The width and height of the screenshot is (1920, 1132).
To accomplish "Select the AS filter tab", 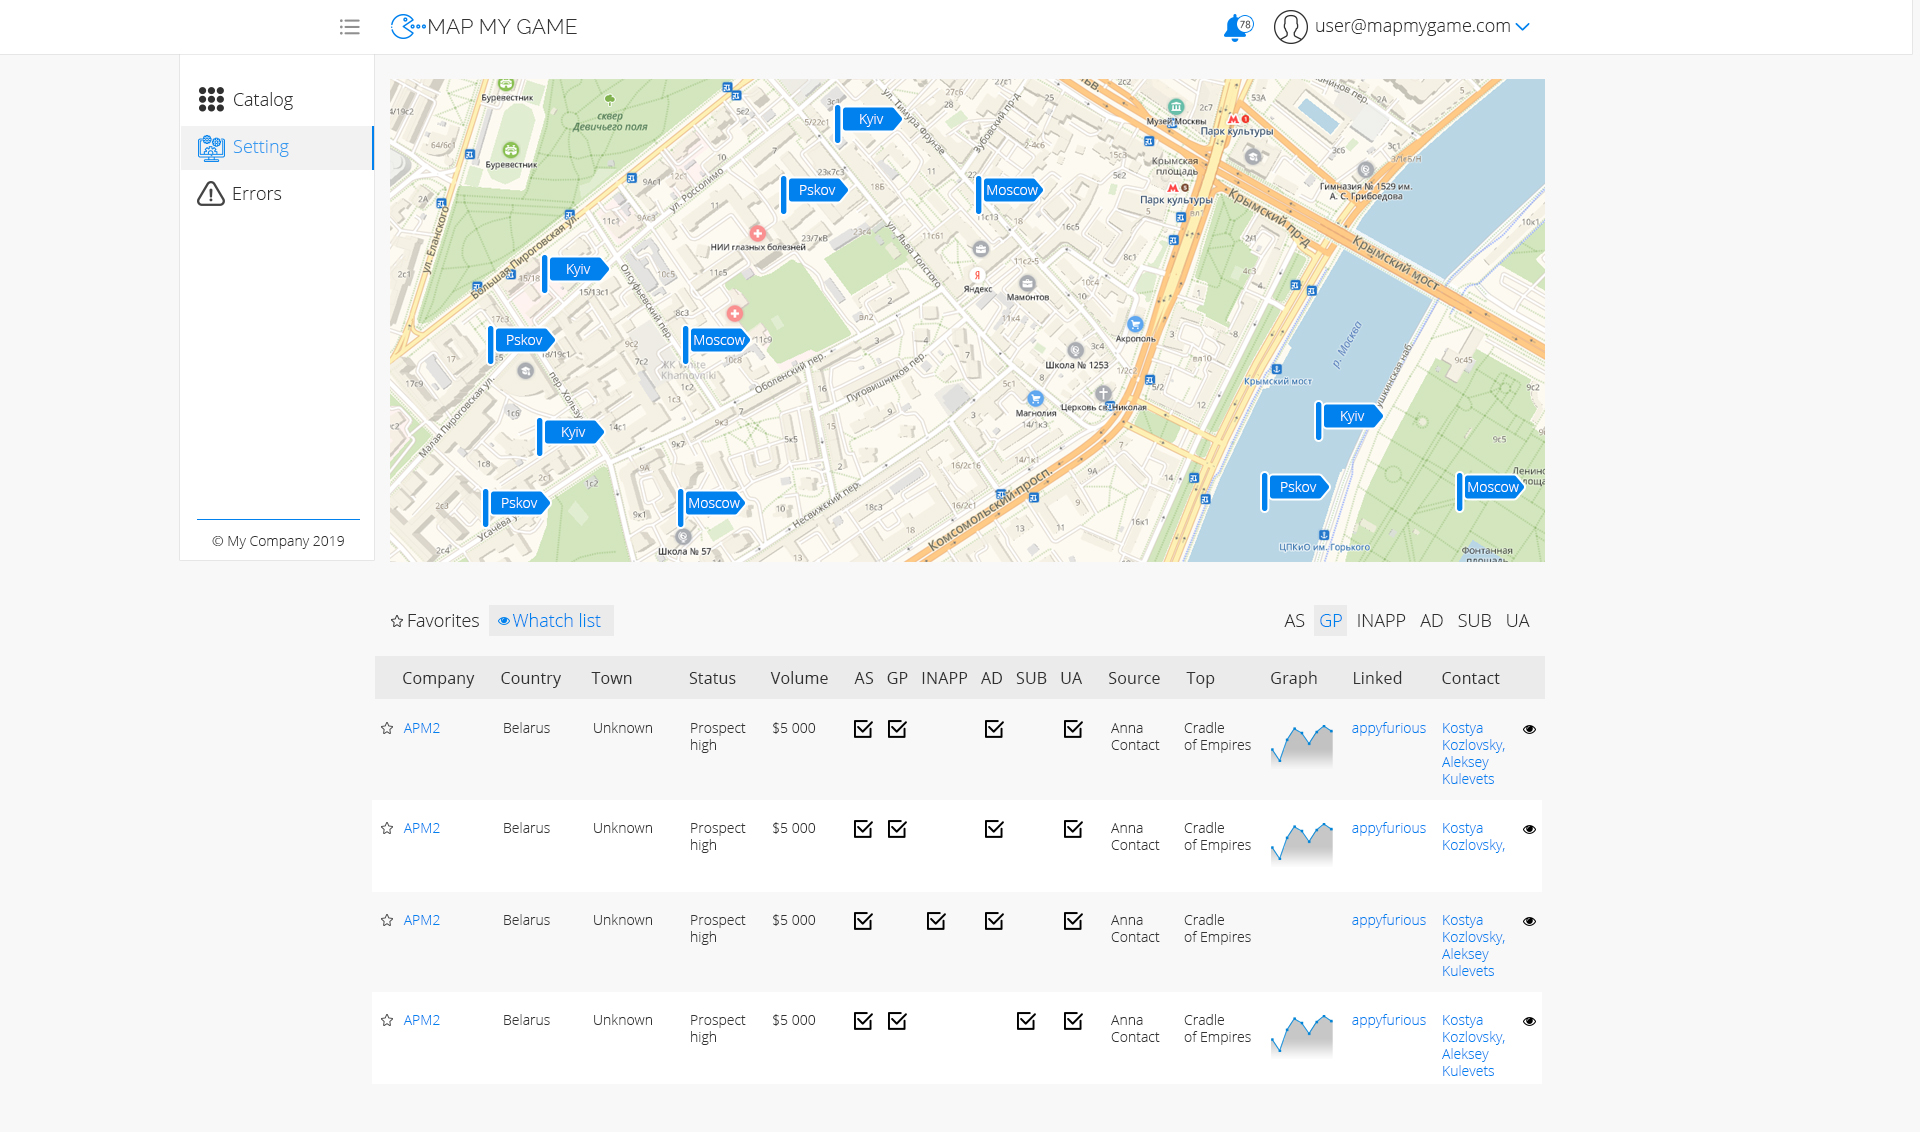I will (x=1294, y=621).
